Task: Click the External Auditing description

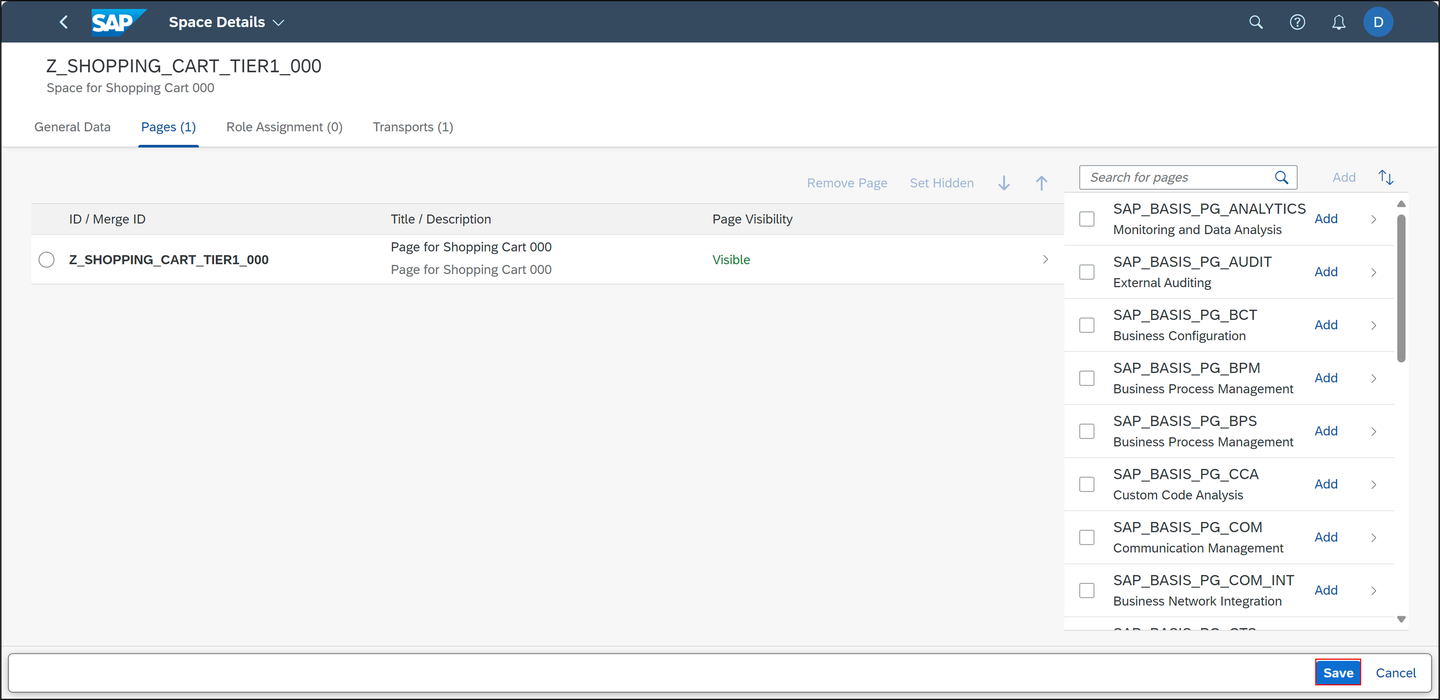Action: (x=1162, y=283)
